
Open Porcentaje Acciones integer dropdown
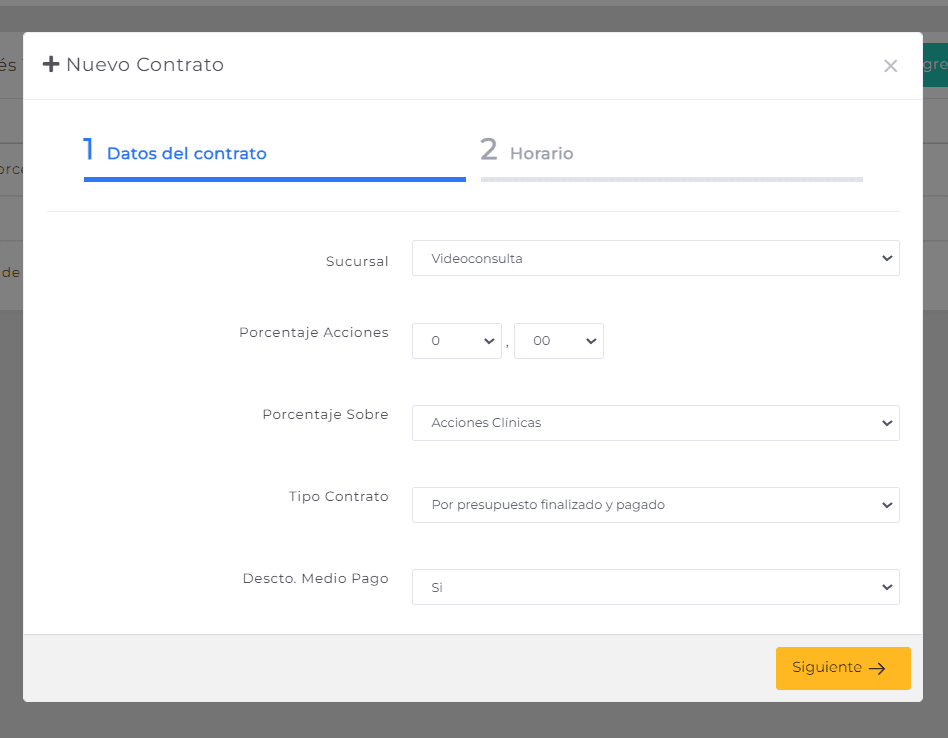coord(456,341)
